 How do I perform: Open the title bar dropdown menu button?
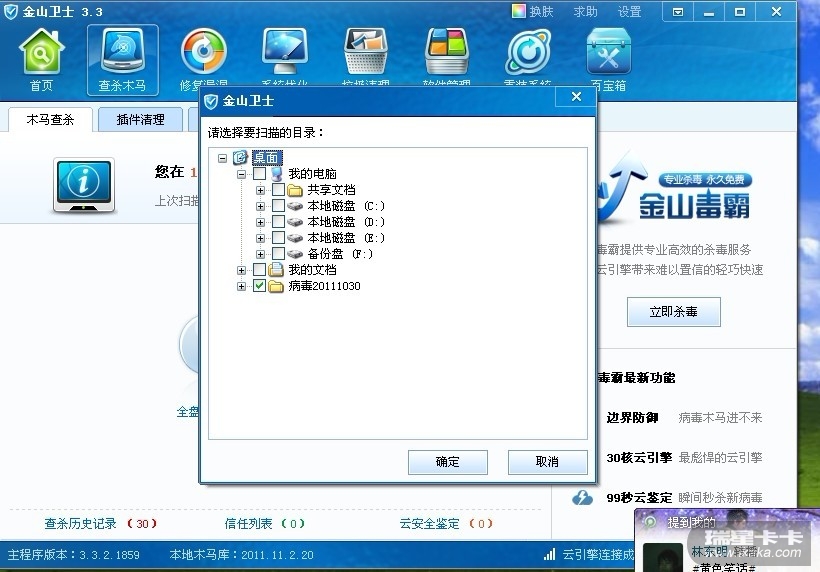pos(678,12)
